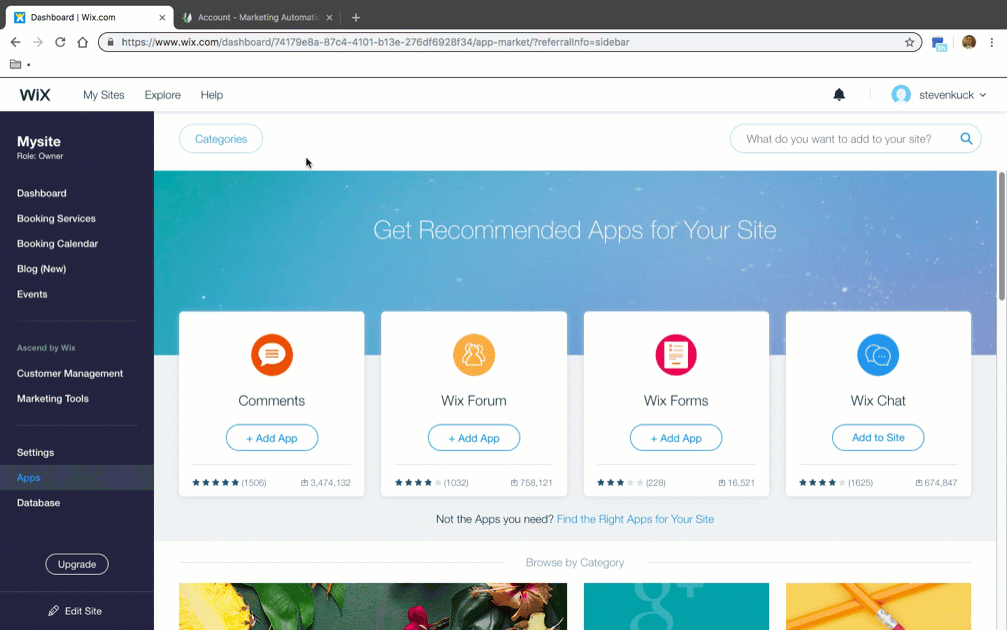Open My Sites menu
1007x630 pixels.
tap(103, 95)
